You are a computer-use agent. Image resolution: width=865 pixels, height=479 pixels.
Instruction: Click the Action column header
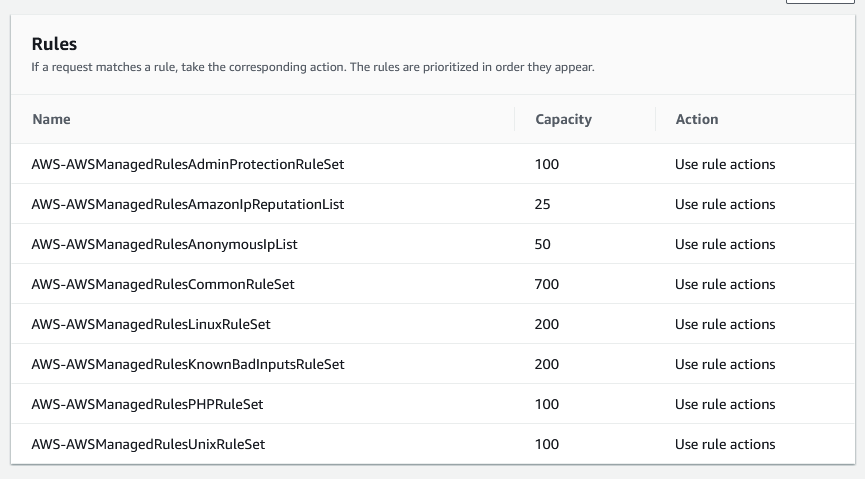tap(696, 119)
